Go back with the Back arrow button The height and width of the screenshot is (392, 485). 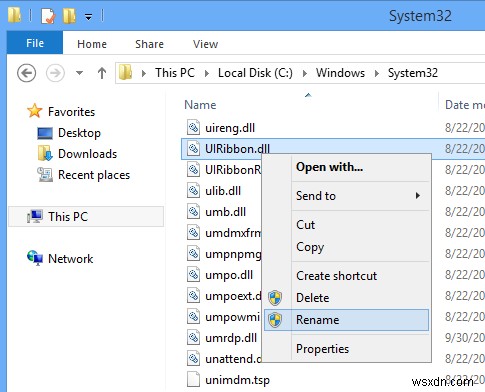click(x=27, y=73)
